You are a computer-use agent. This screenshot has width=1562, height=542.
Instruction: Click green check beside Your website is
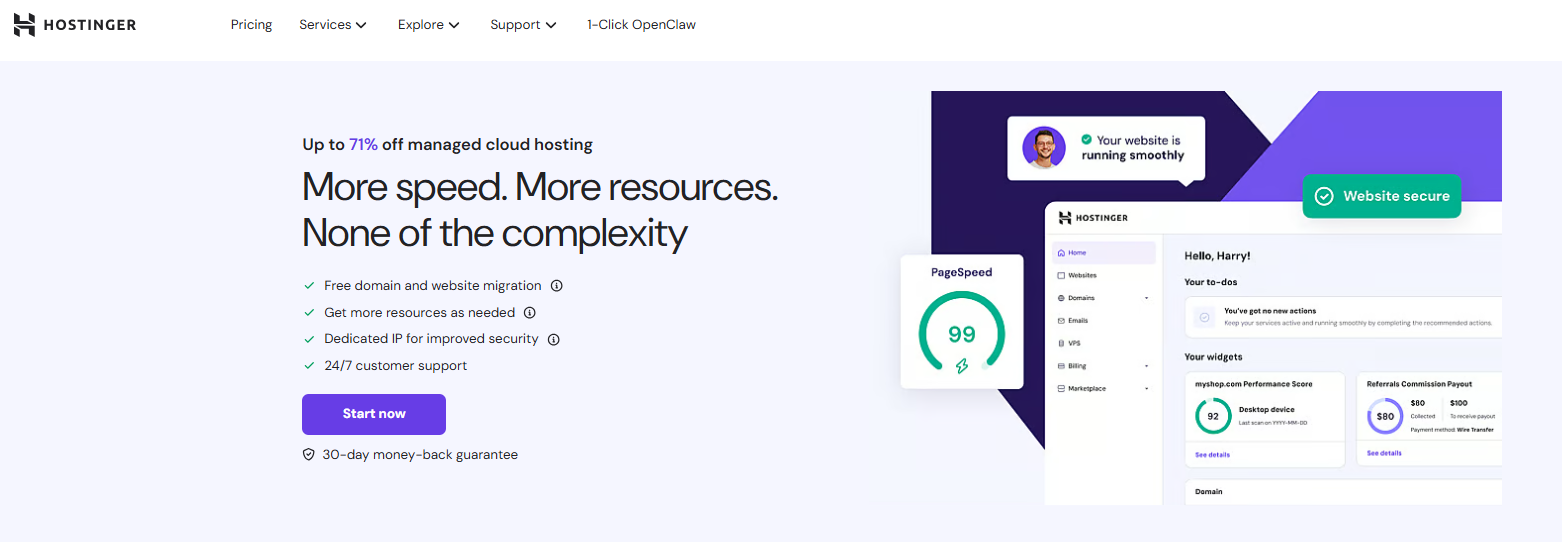(1086, 140)
